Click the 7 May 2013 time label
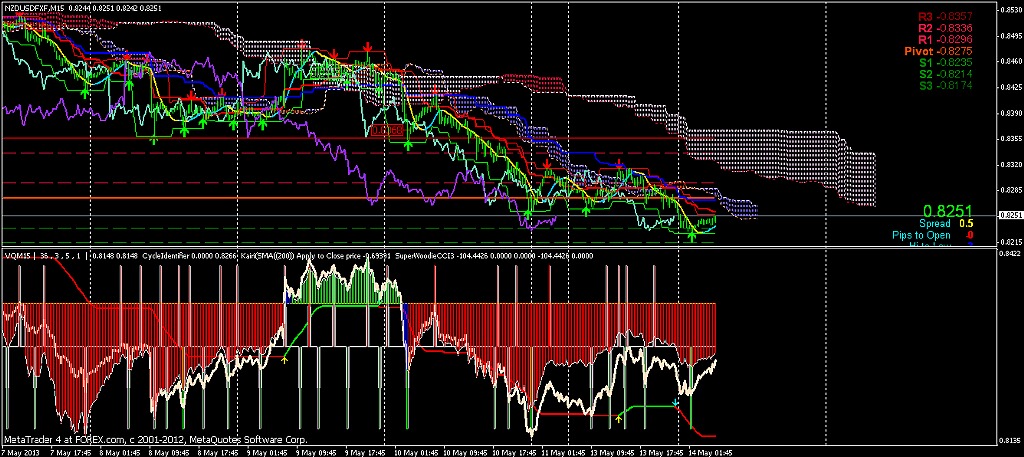The image size is (1024, 457). point(19,452)
